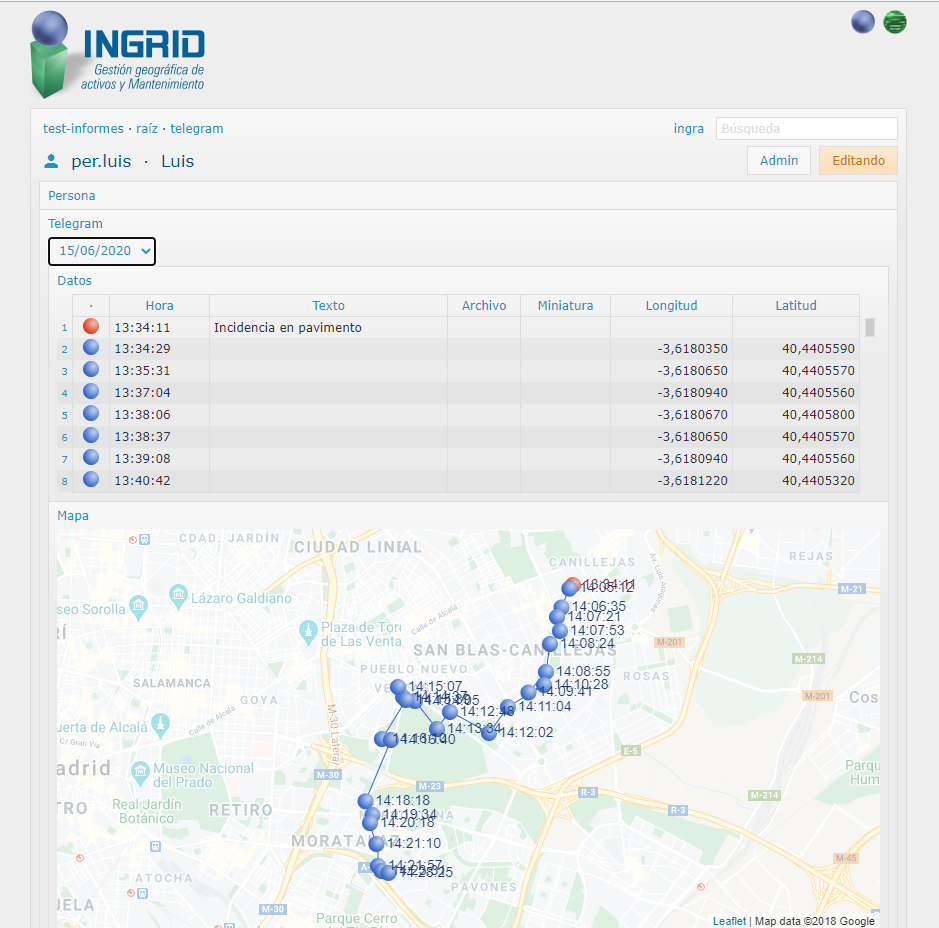
Task: Open the test-informes breadcrumb link
Action: pyautogui.click(x=83, y=129)
